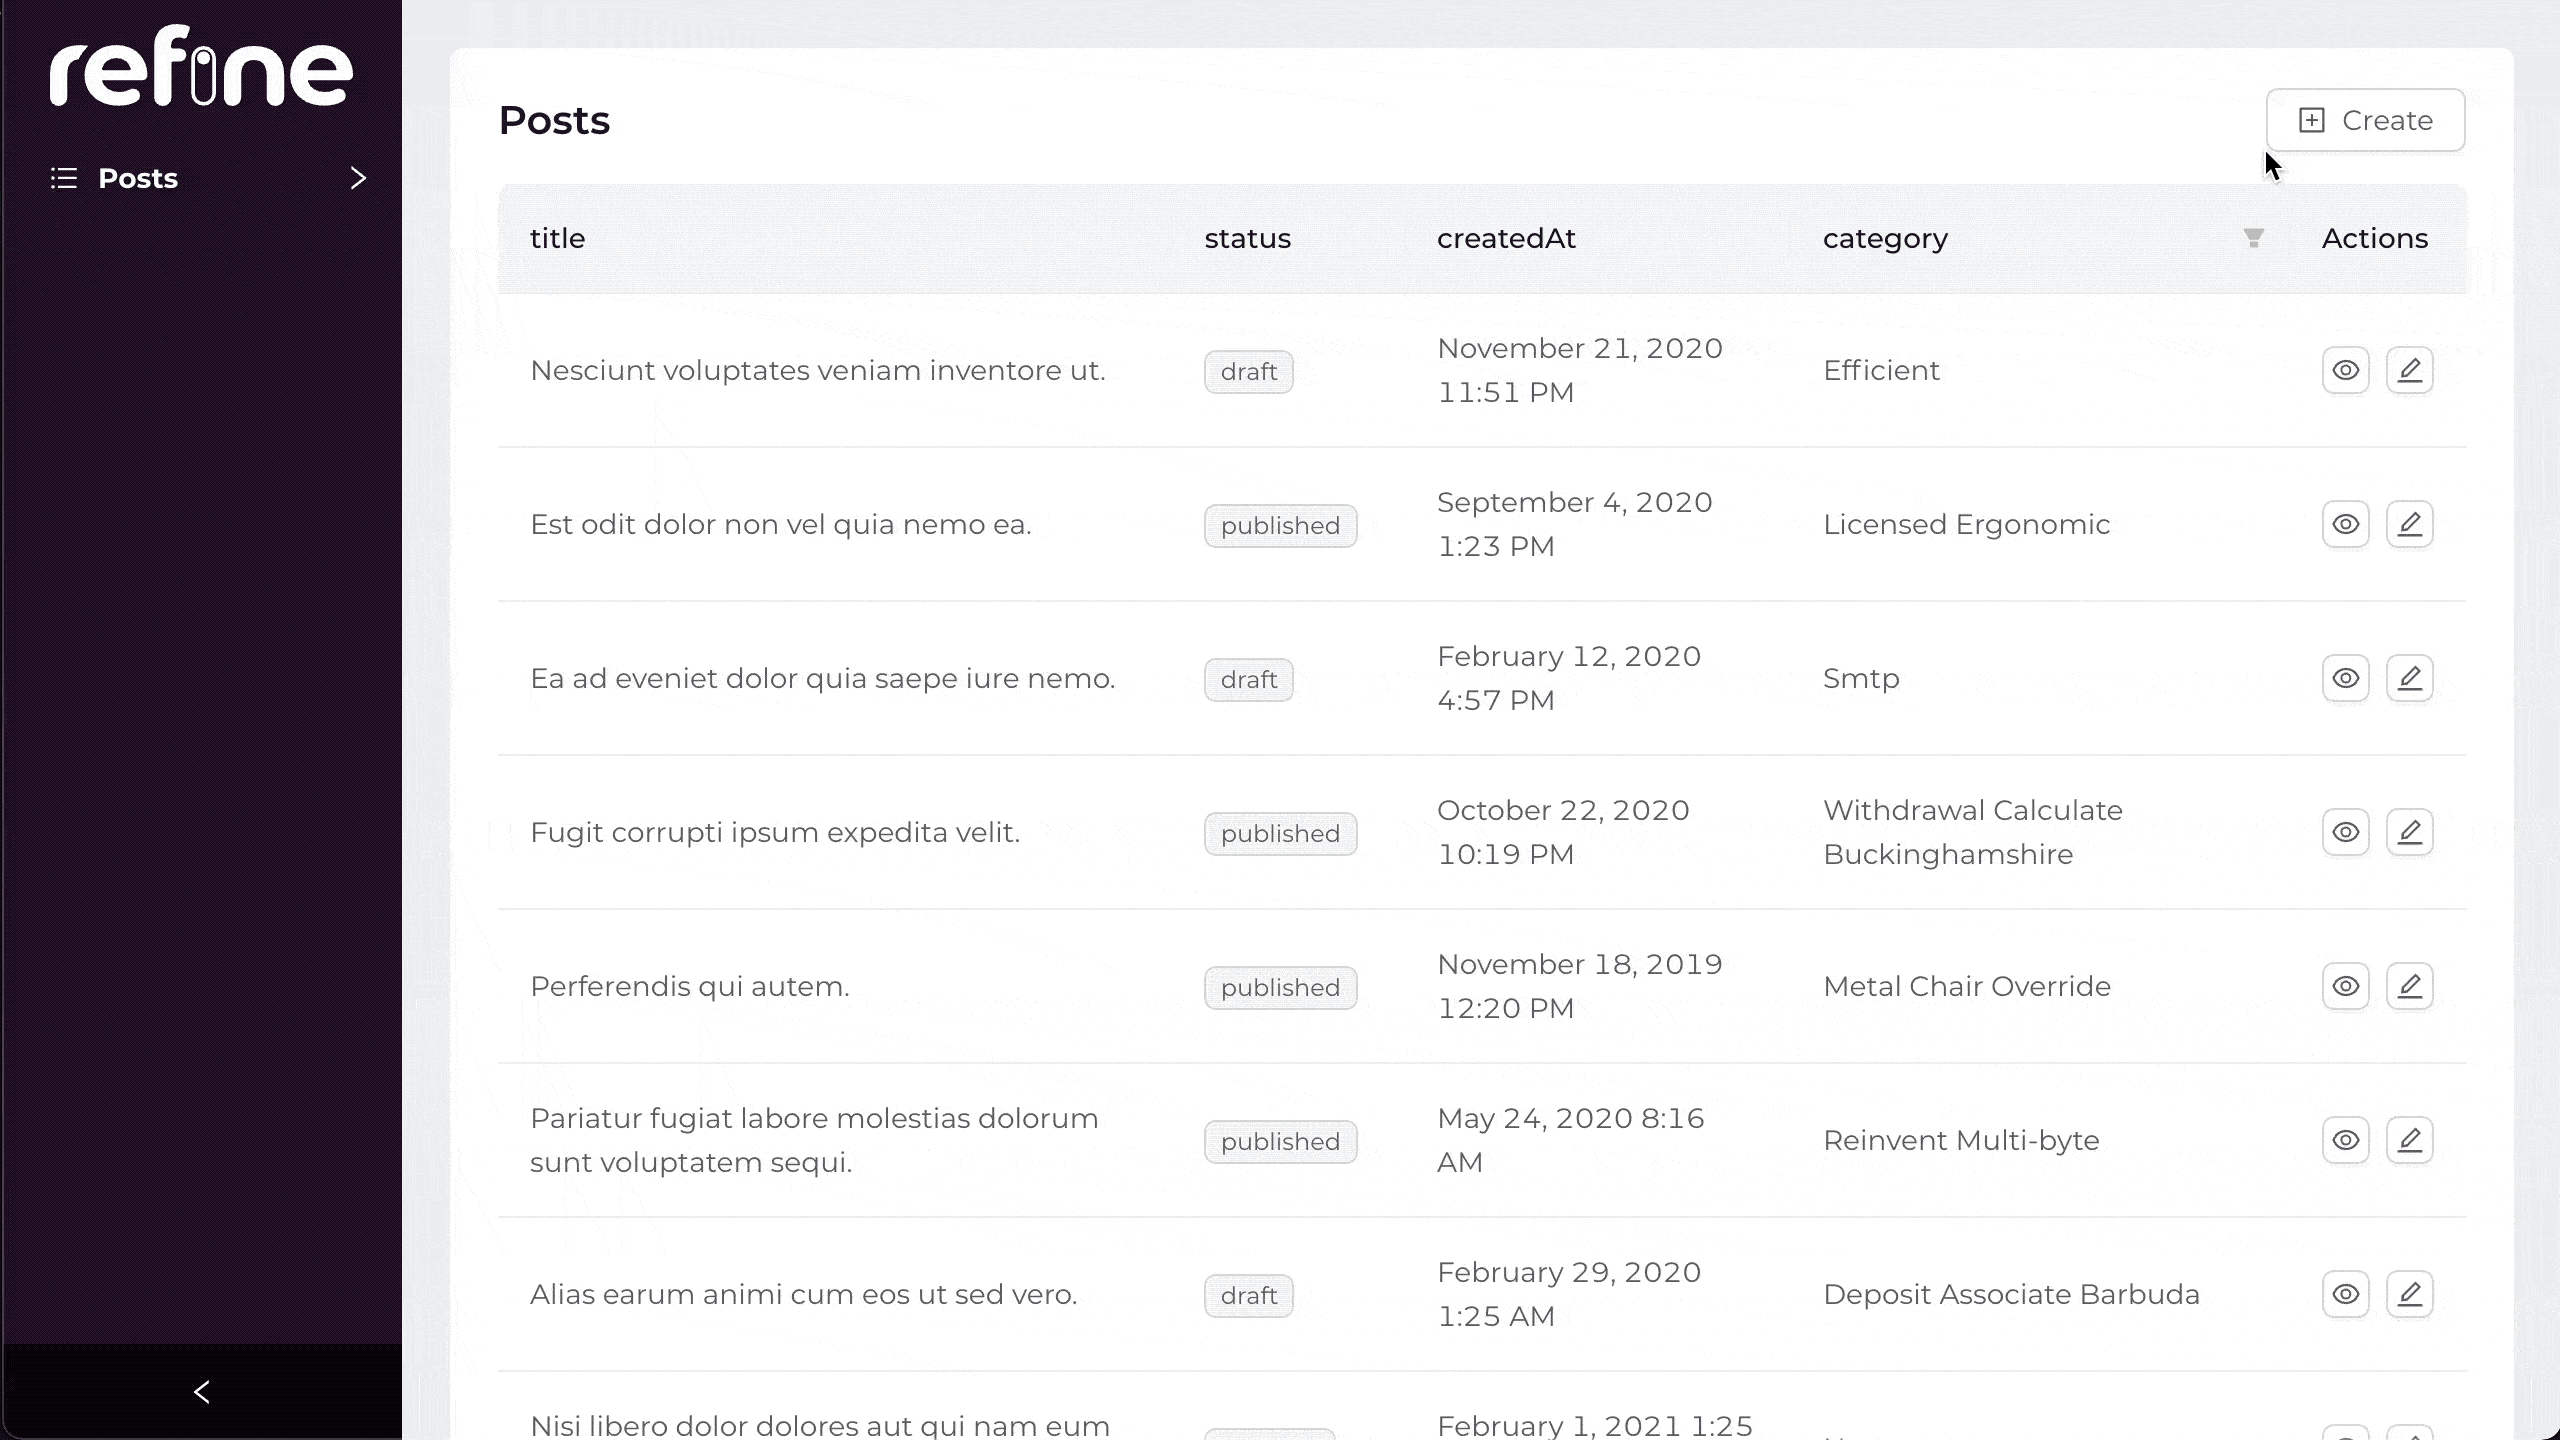Image resolution: width=2560 pixels, height=1440 pixels.
Task: Edit the "Pariatur fugiat labore" post
Action: (x=2412, y=1139)
